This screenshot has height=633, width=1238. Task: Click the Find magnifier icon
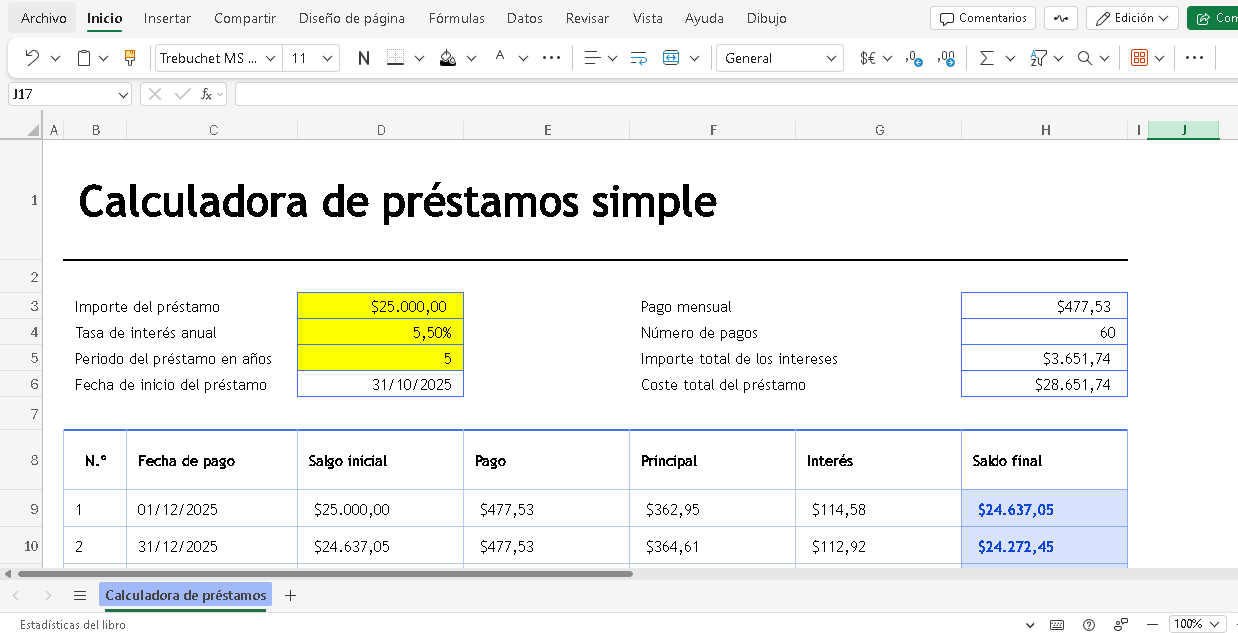point(1084,58)
